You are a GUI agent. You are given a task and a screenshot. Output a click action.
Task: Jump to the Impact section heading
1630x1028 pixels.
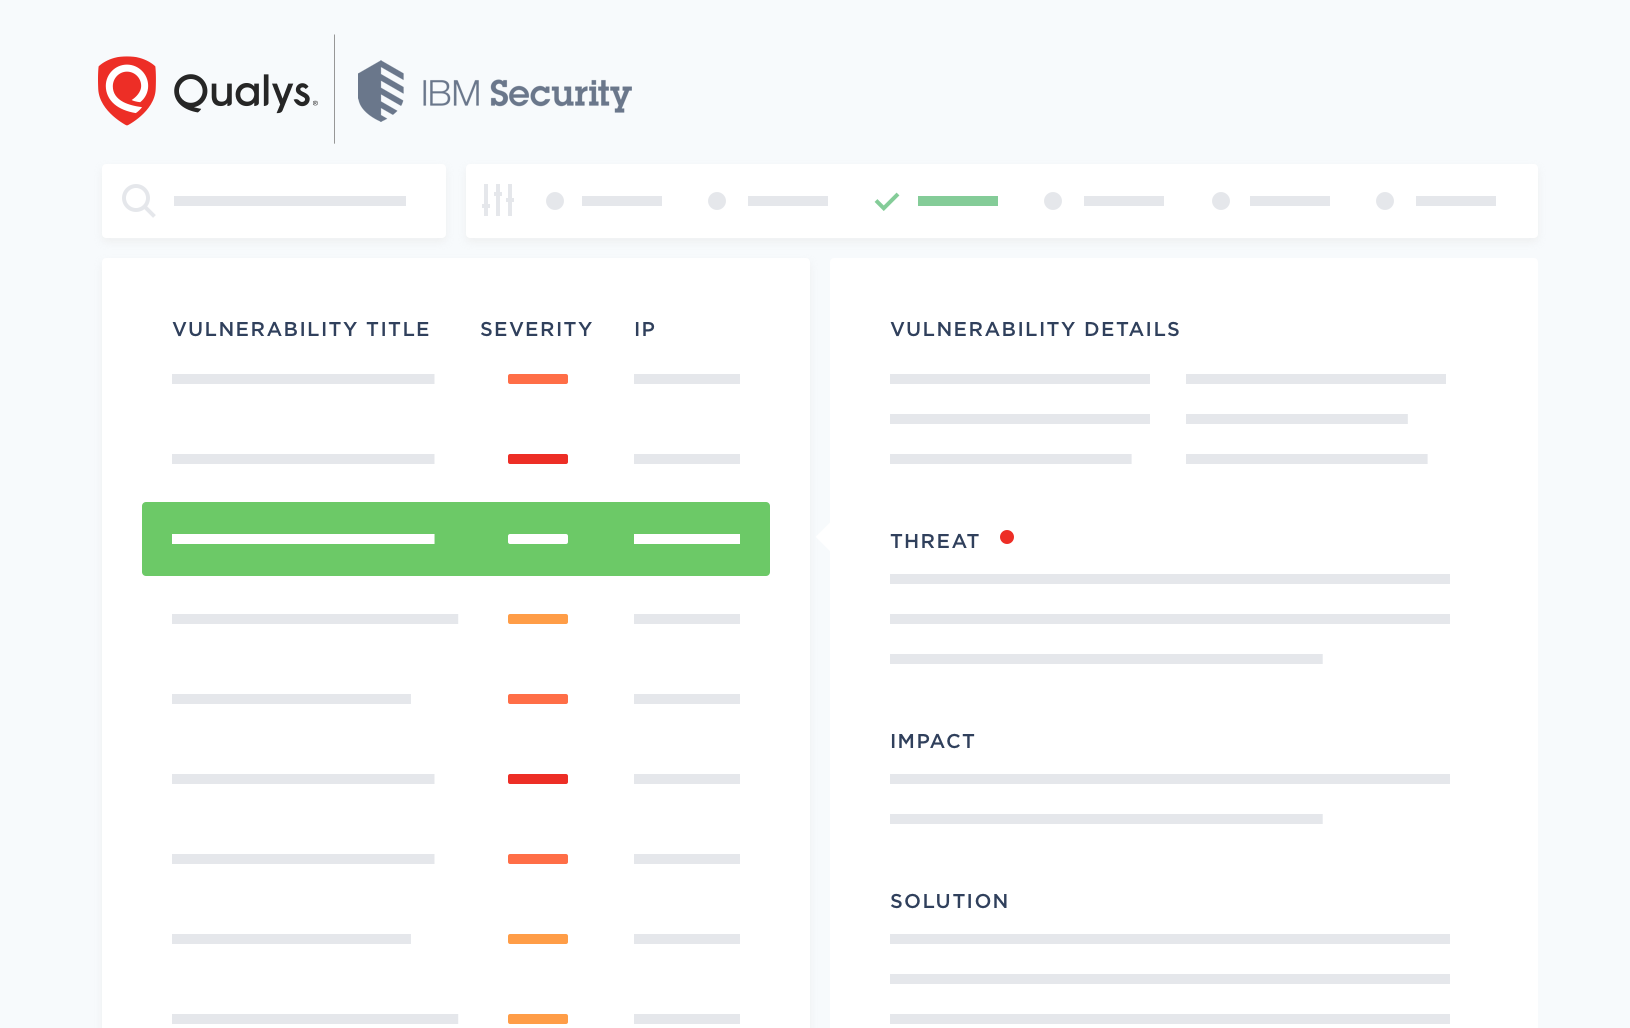click(932, 741)
